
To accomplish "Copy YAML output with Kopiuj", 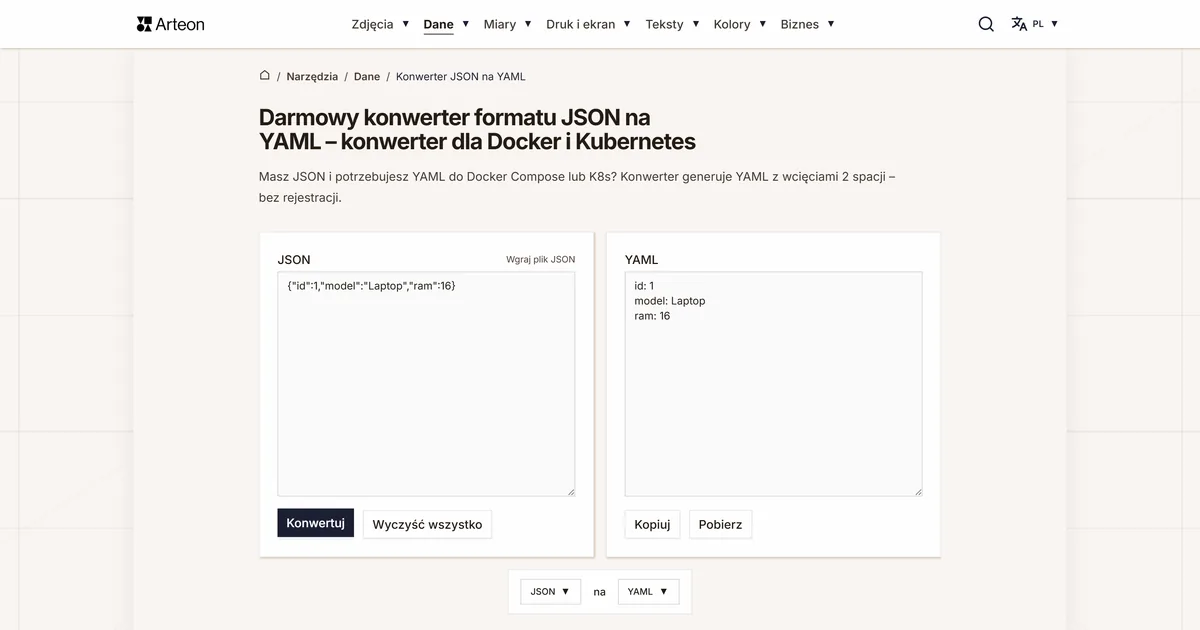I will 652,524.
